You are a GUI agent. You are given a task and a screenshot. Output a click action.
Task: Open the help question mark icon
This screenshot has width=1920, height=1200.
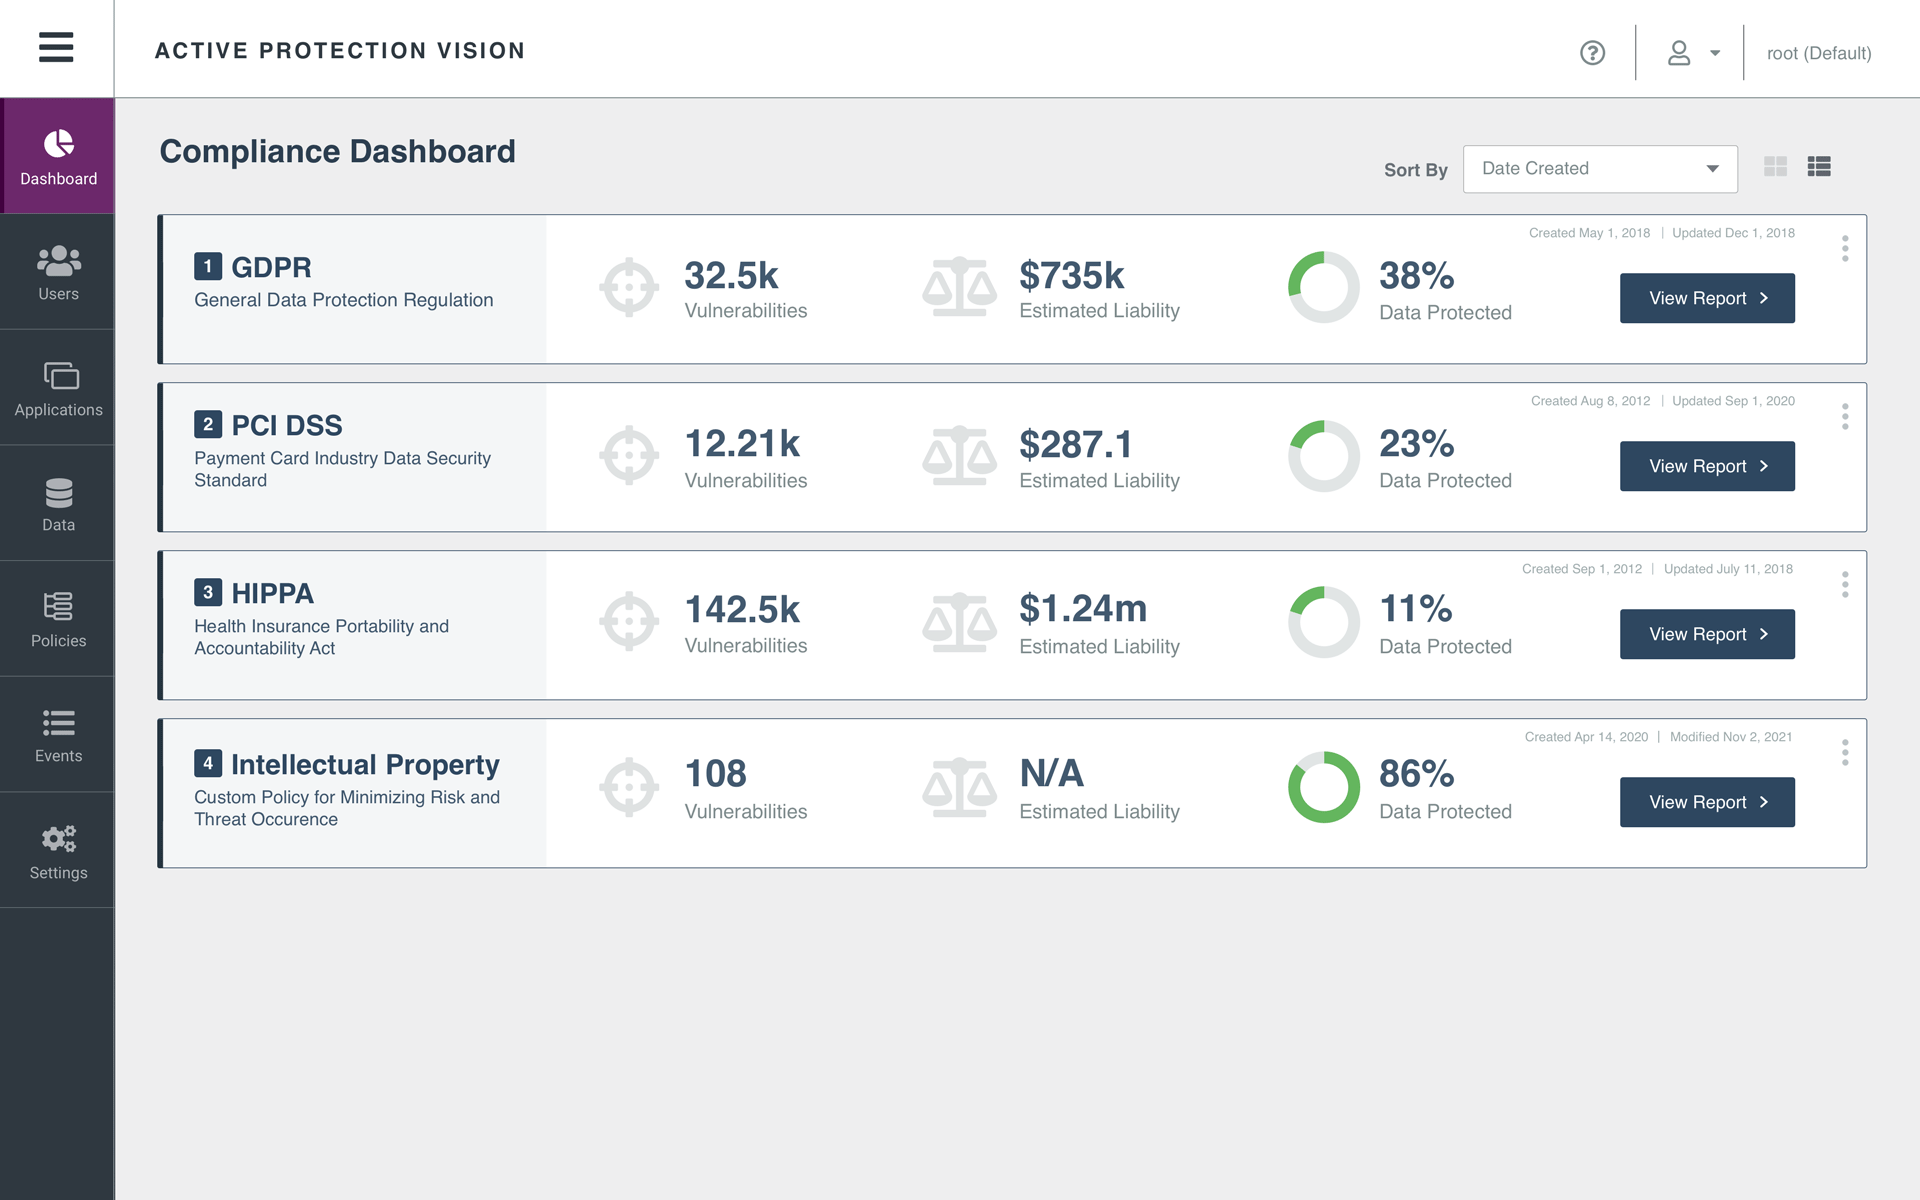point(1592,53)
